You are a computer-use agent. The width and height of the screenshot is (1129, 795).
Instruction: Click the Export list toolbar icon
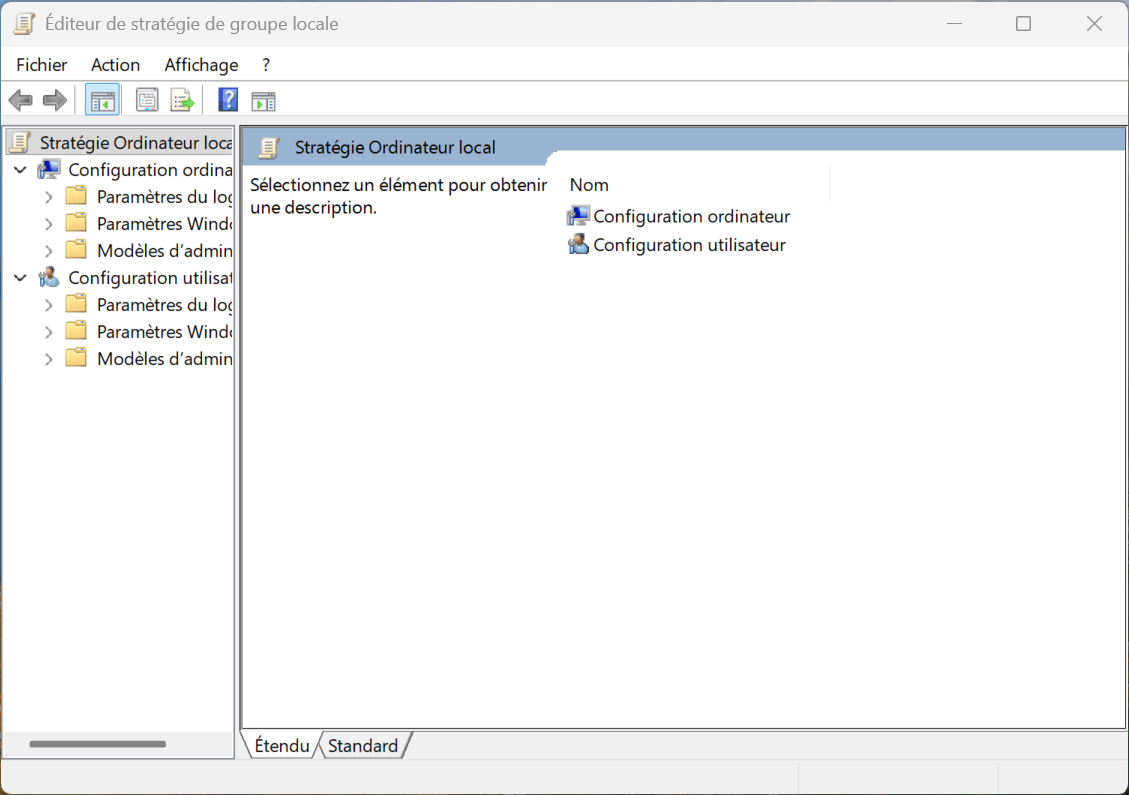click(182, 101)
